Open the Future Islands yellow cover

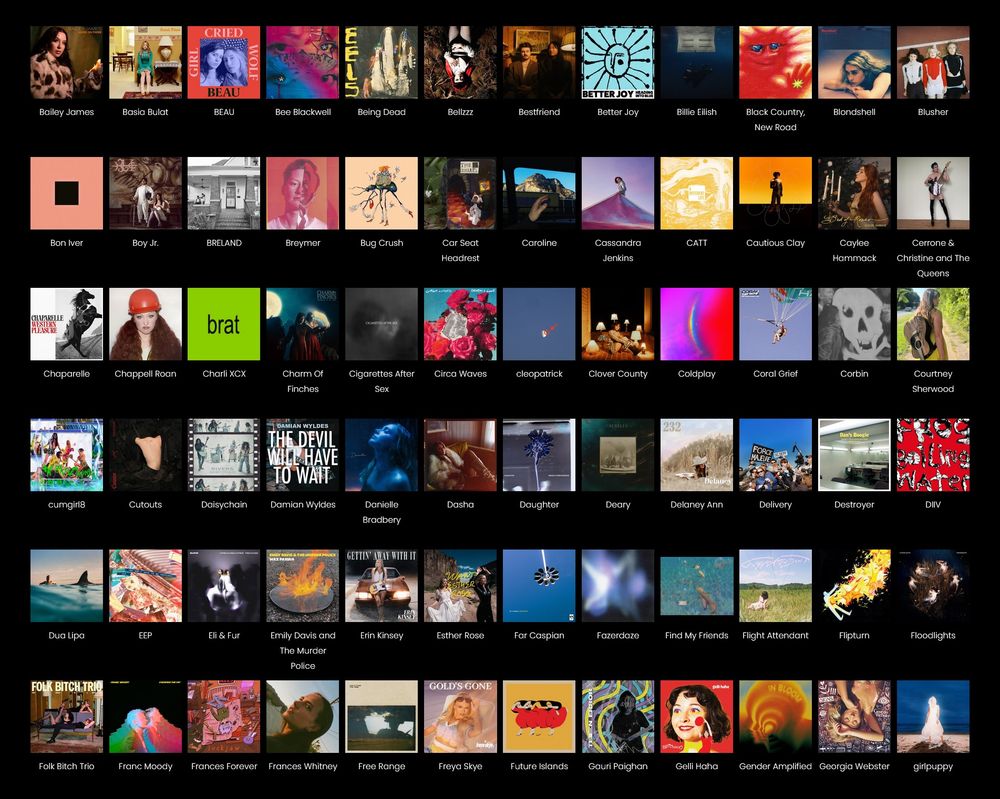(539, 716)
